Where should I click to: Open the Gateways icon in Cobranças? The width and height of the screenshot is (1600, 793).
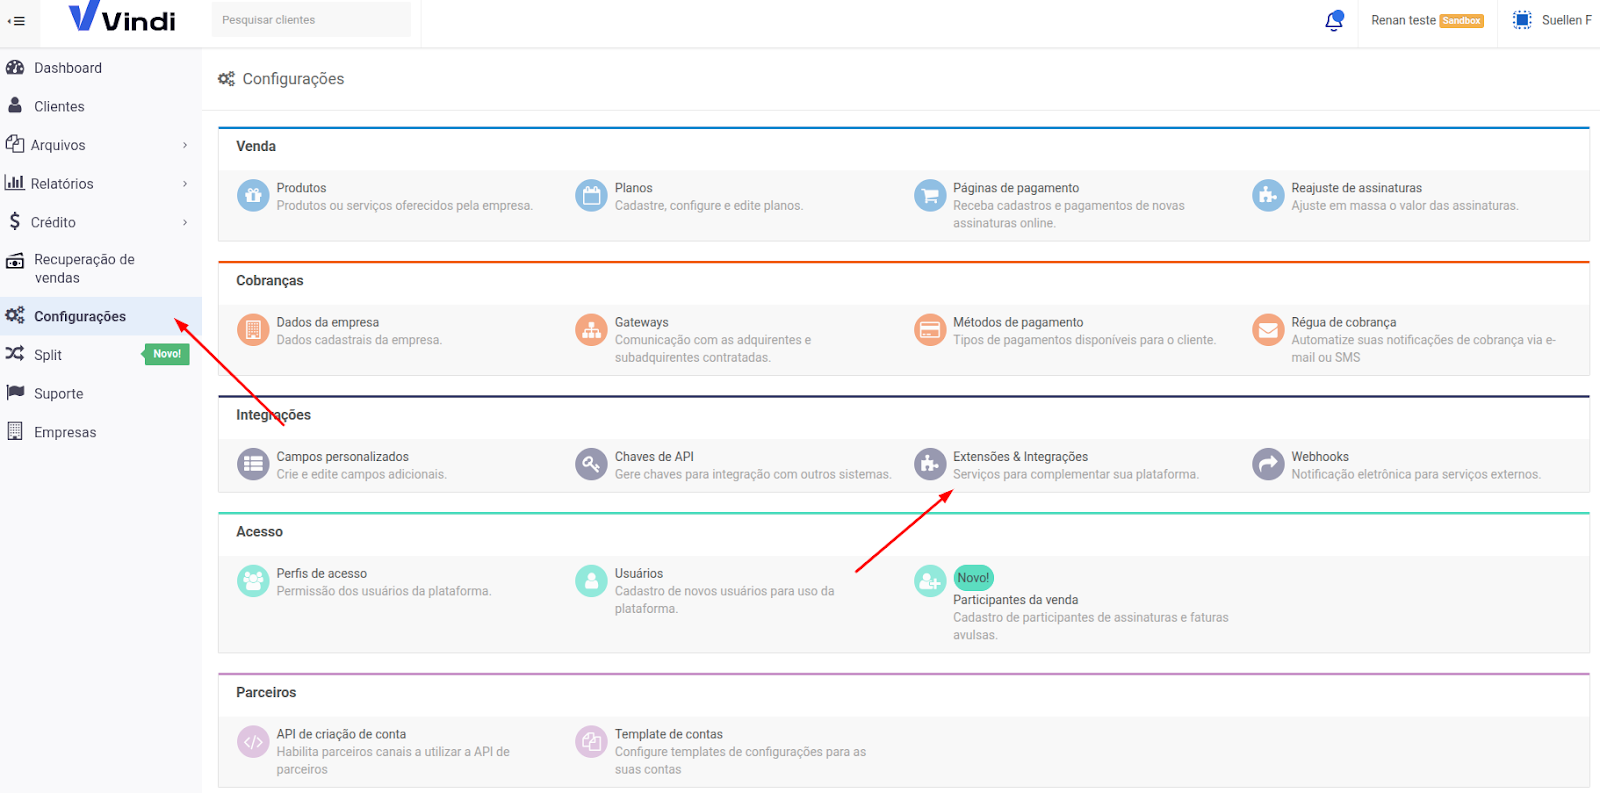pyautogui.click(x=591, y=330)
